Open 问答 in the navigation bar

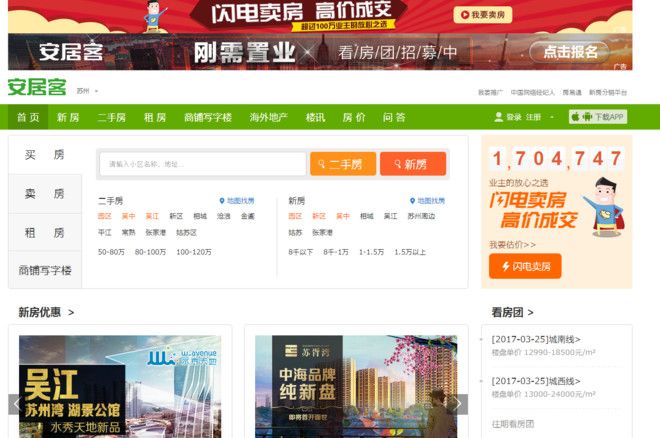click(x=394, y=117)
